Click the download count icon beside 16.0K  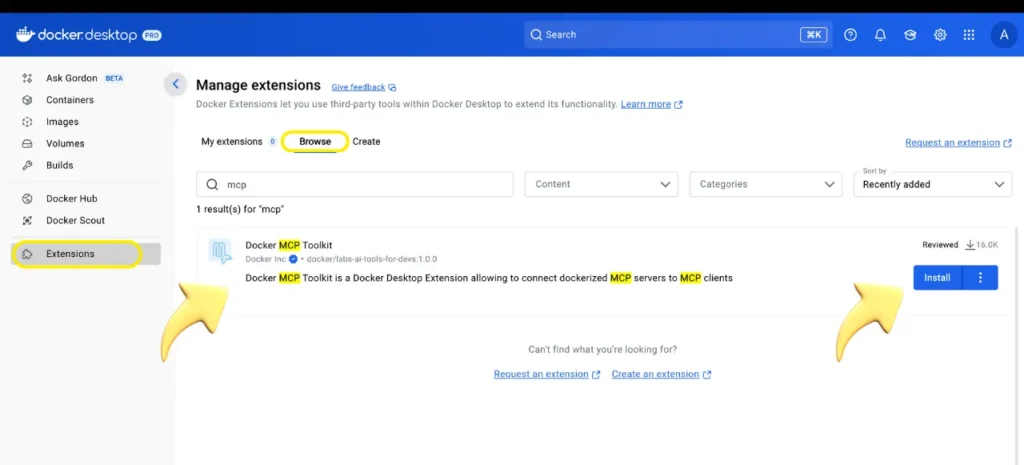pos(970,245)
